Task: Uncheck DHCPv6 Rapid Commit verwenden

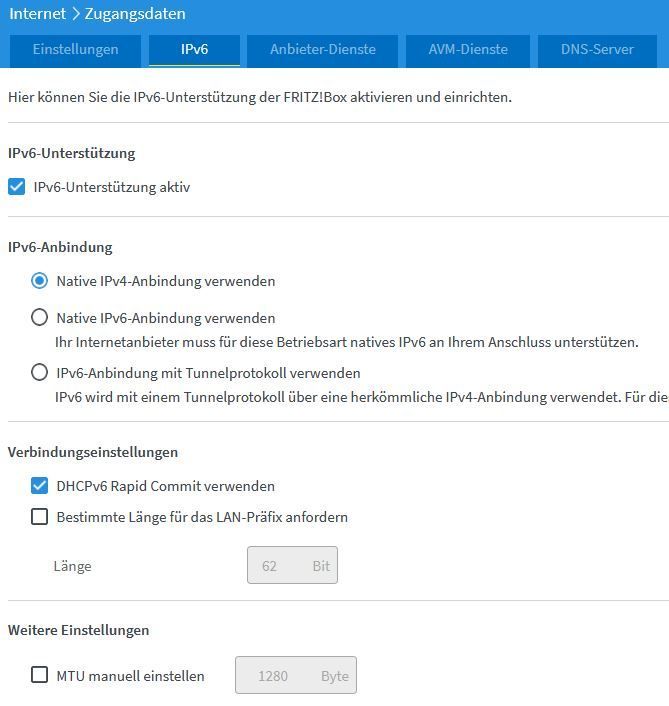Action: pyautogui.click(x=40, y=486)
